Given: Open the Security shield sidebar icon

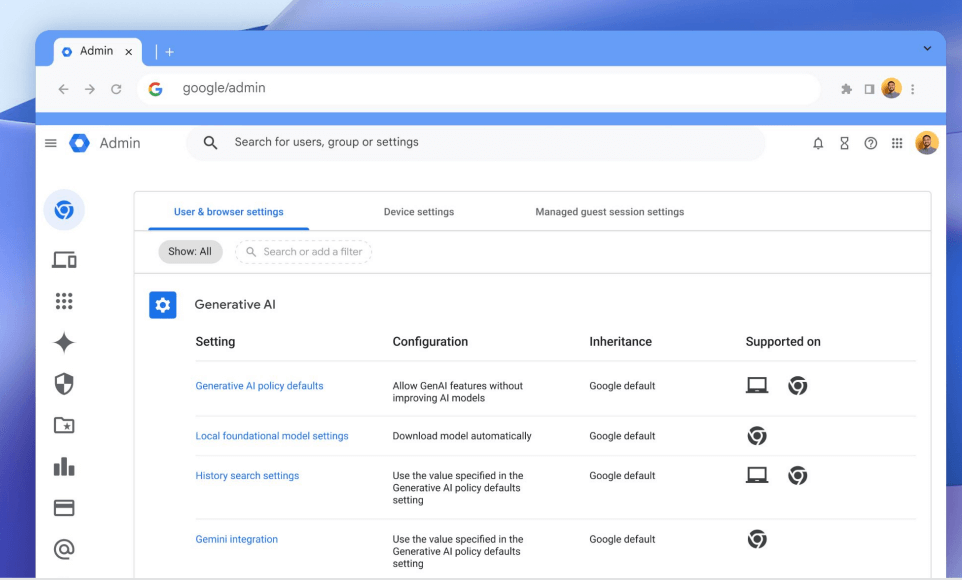Looking at the screenshot, I should click(x=64, y=384).
